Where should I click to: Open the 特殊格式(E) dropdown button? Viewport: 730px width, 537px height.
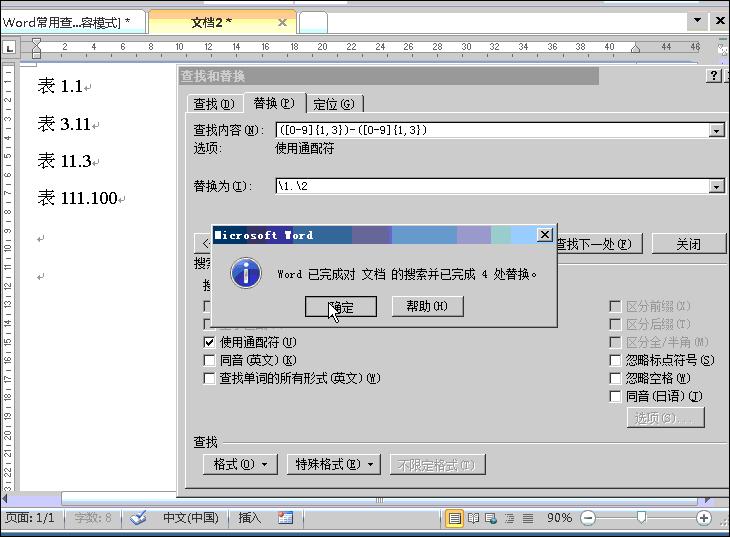[334, 464]
